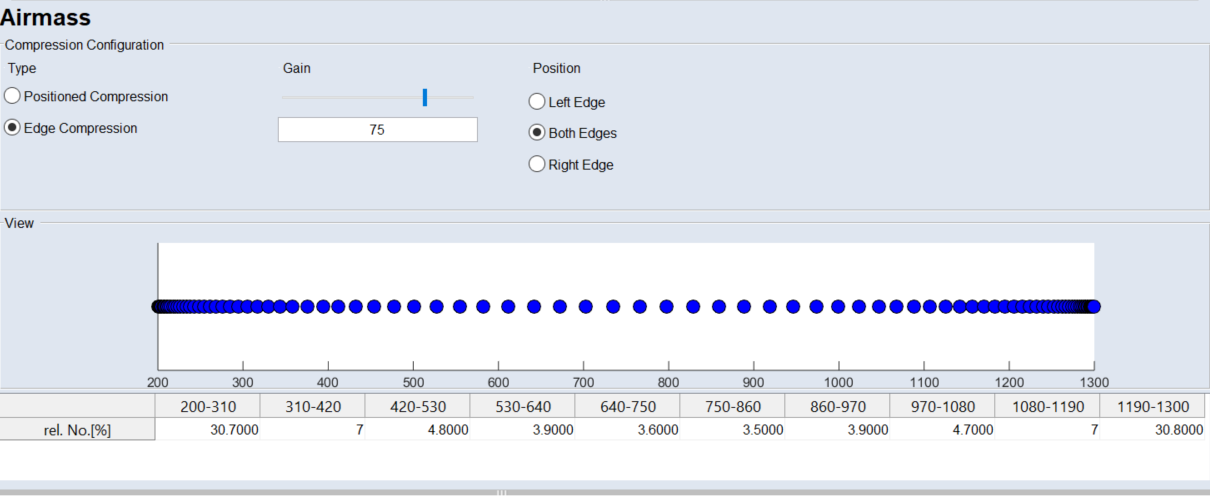Choose the Edge Compression type option
The image size is (1210, 496).
(13, 128)
